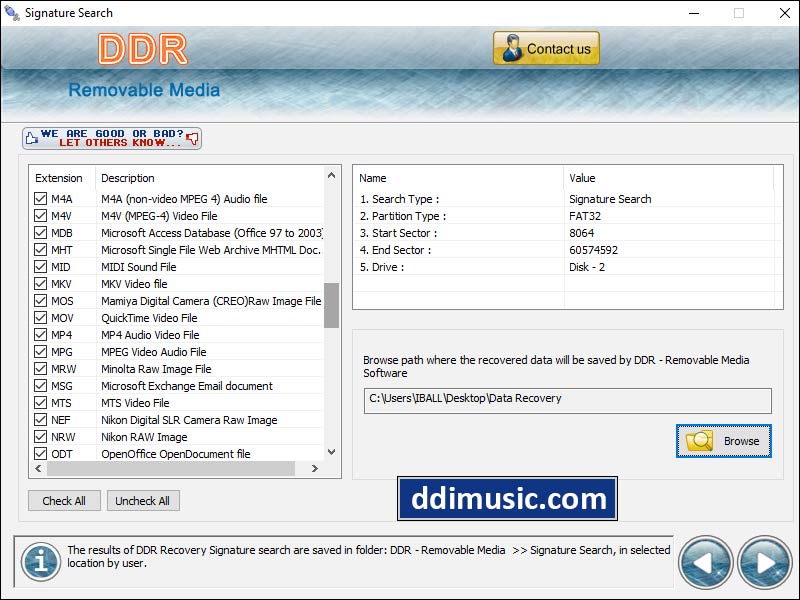Click the forward navigation arrow
800x600 pixels.
[762, 562]
